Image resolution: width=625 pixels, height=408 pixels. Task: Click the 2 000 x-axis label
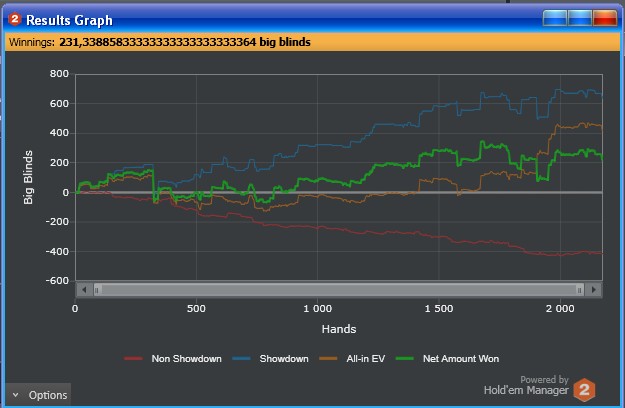[560, 308]
